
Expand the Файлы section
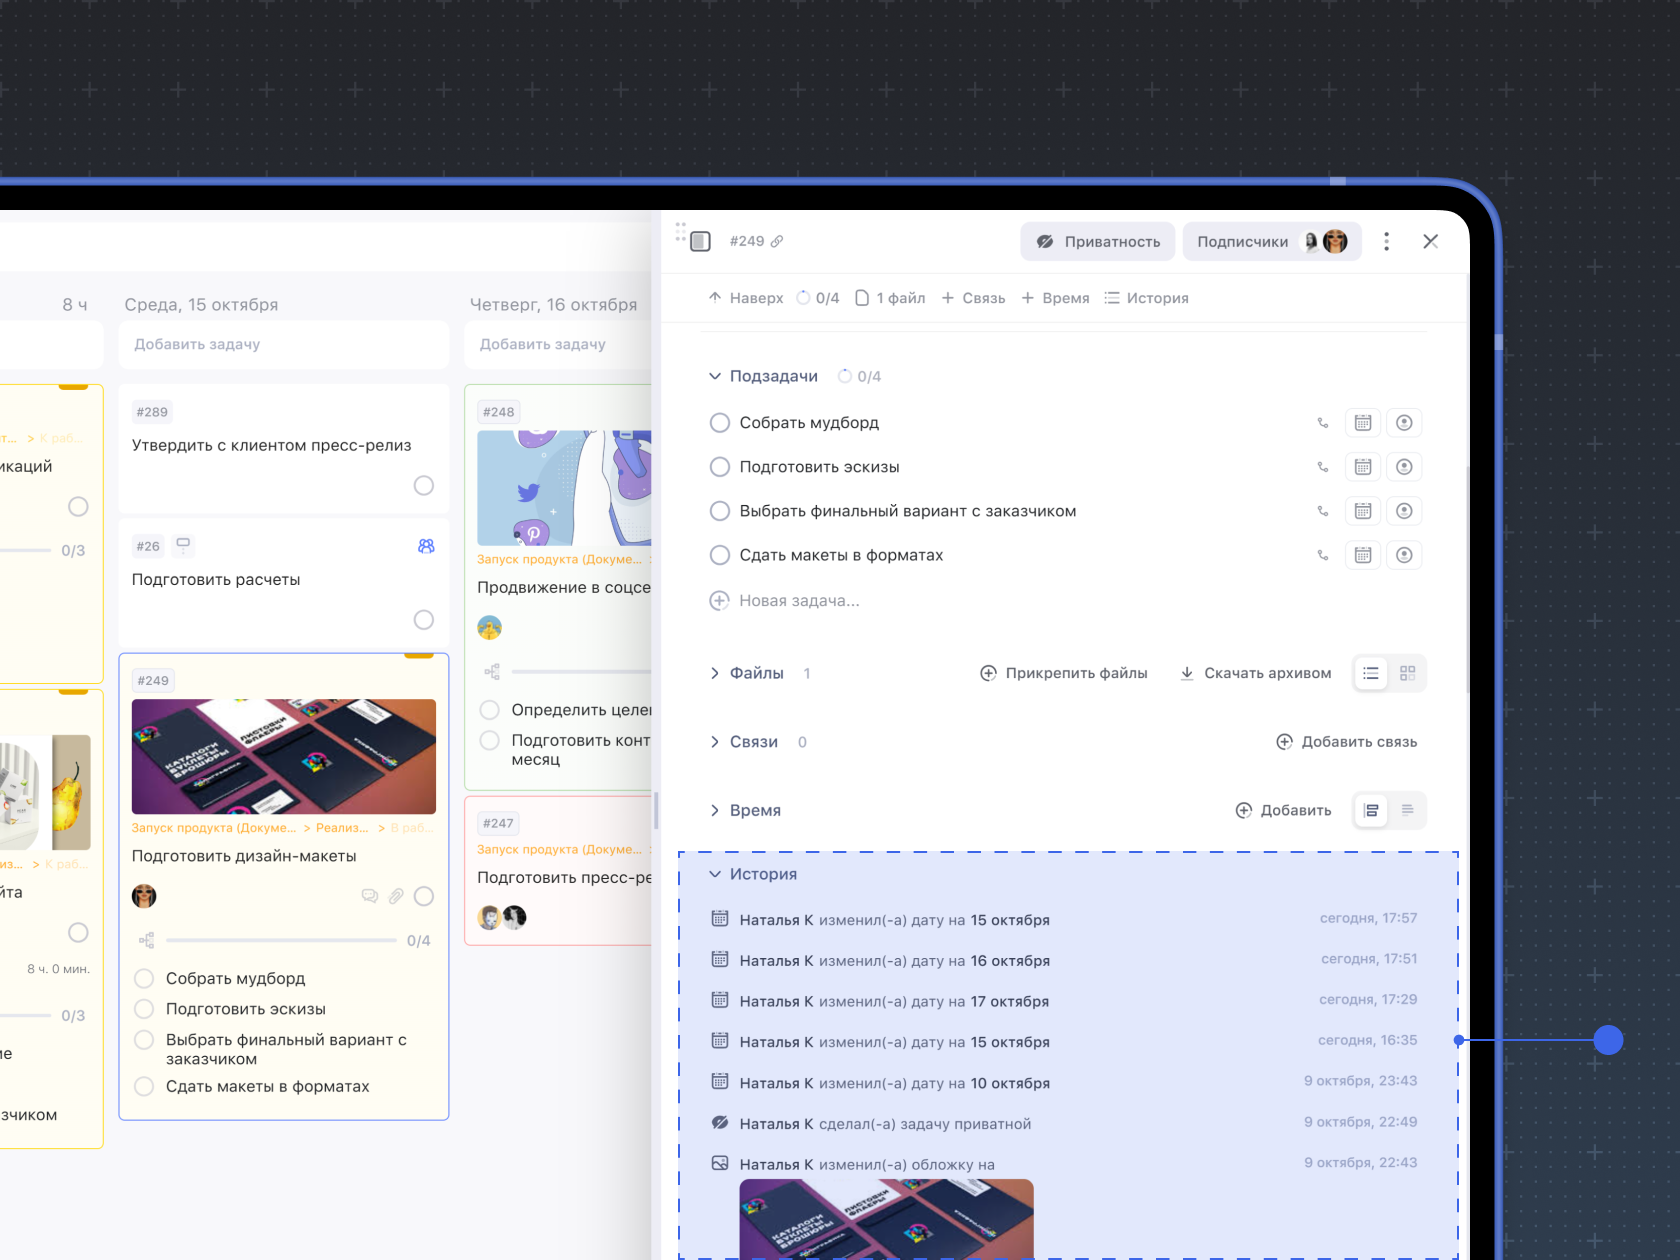point(715,674)
